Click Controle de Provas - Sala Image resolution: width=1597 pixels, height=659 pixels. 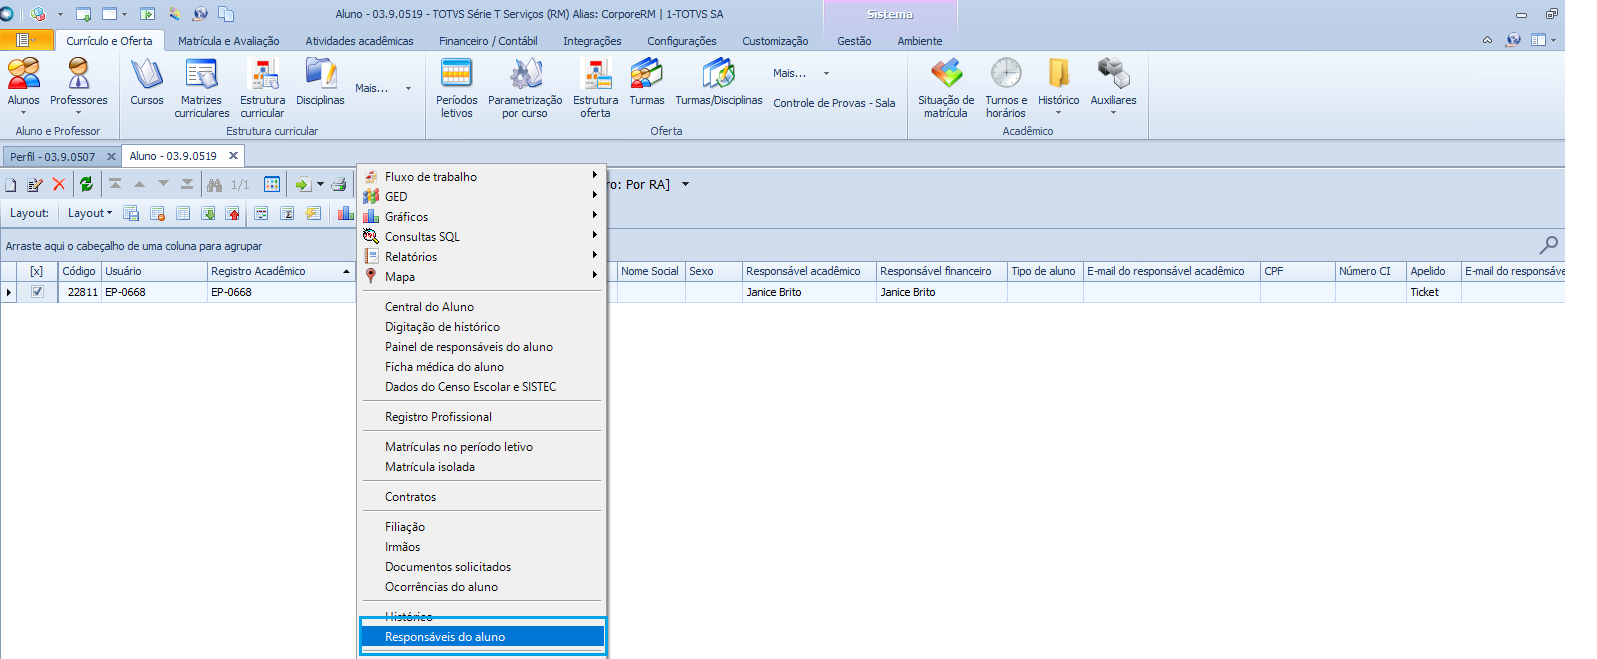[834, 103]
